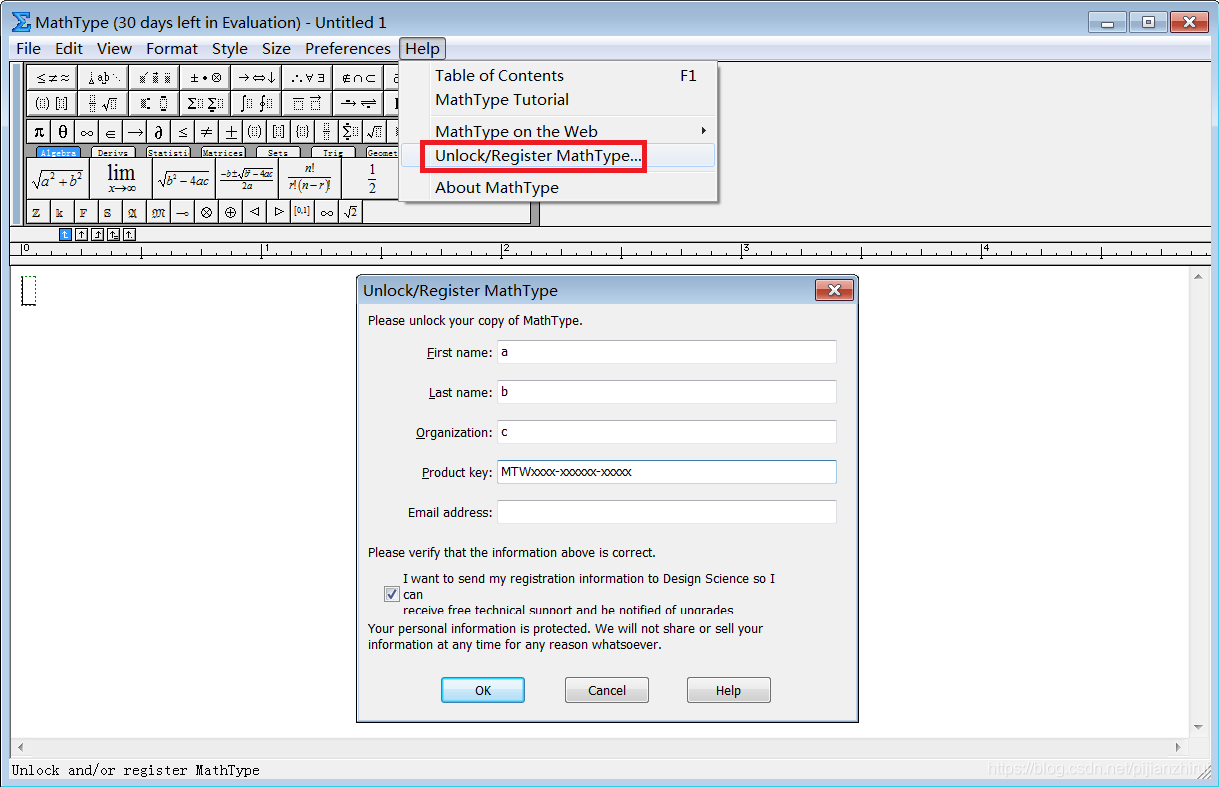
Task: Open the relational symbols palette ≤≠≈
Action: (53, 77)
